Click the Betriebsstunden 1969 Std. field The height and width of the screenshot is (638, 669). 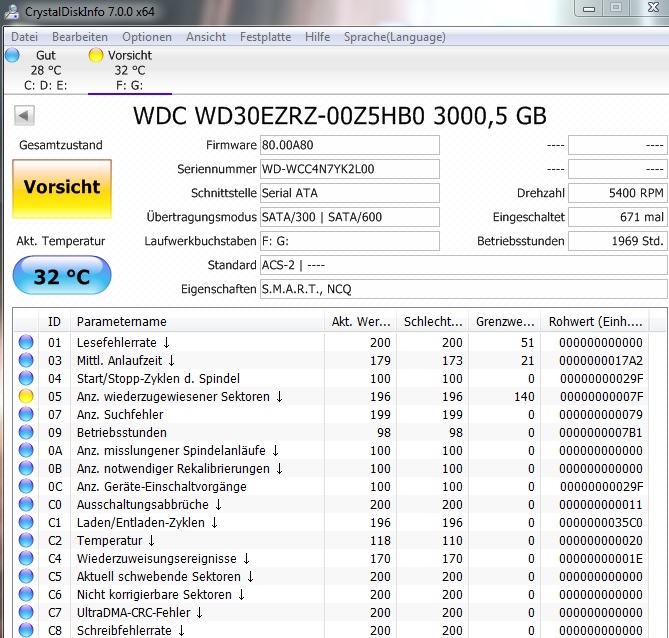point(618,241)
